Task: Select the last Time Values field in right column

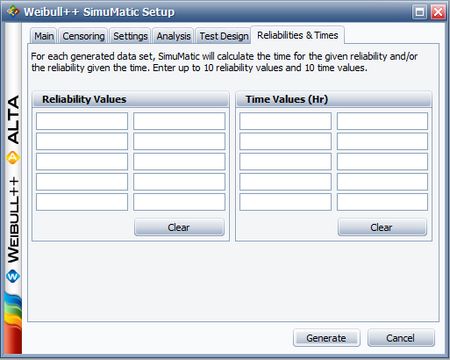Action: click(x=382, y=202)
